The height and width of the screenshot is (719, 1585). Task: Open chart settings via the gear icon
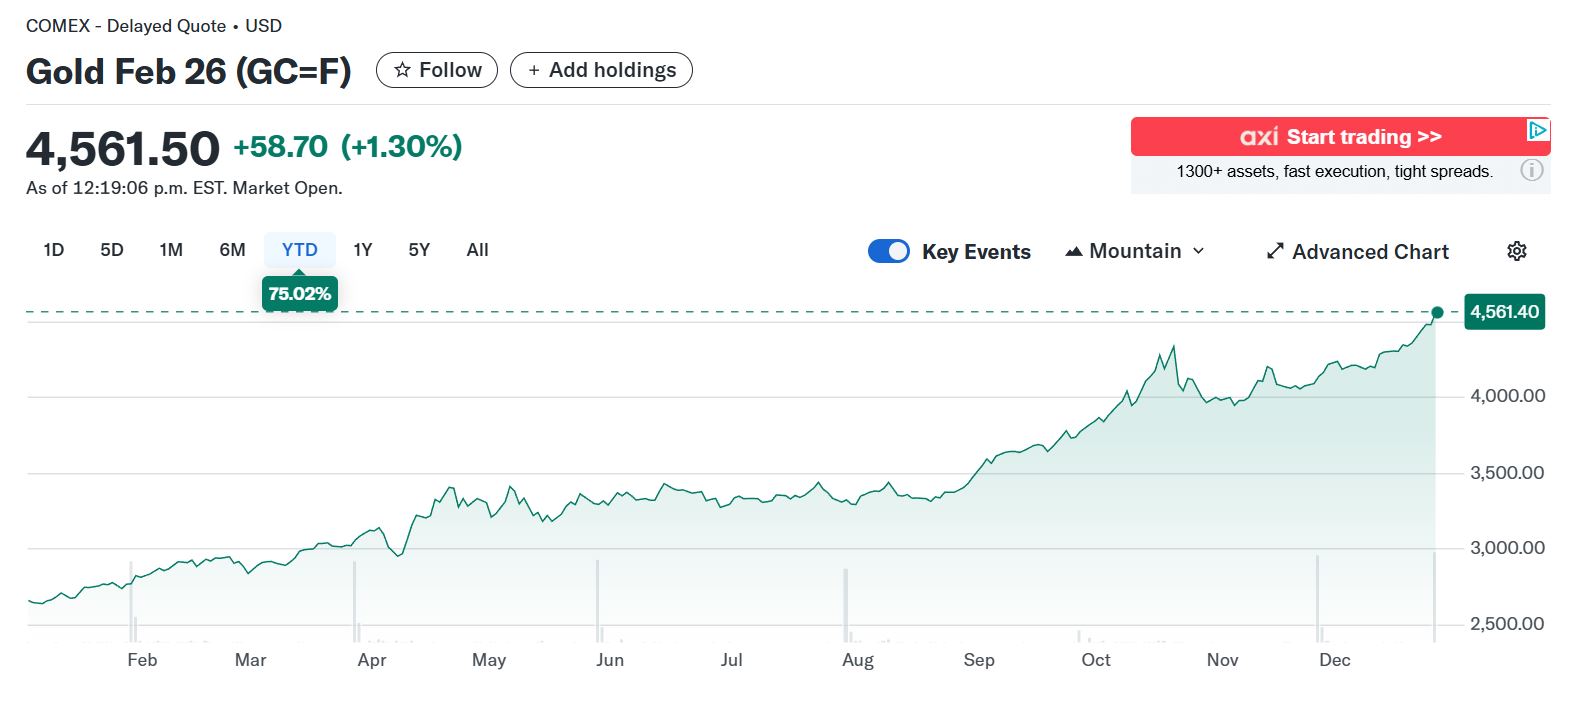tap(1516, 251)
